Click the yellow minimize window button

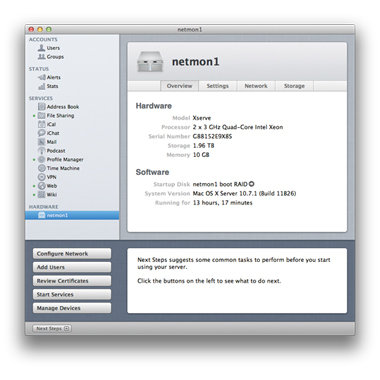coord(40,29)
